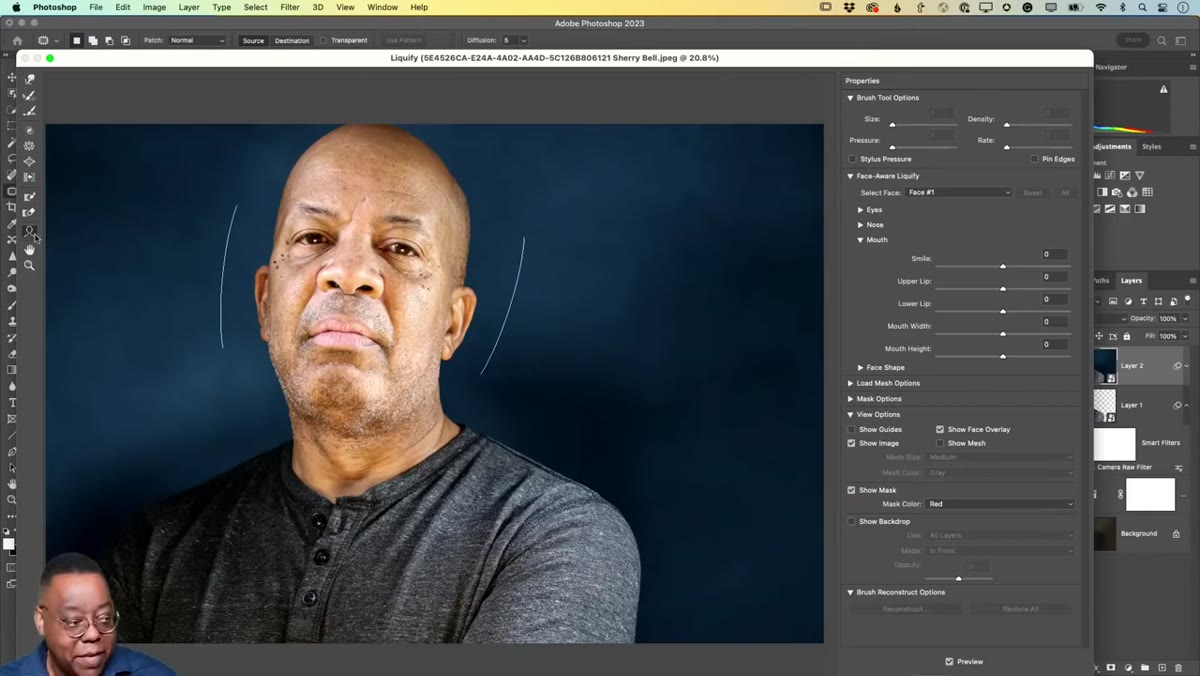This screenshot has height=676, width=1200.
Task: Click the Photoshop home icon
Action: click(x=17, y=41)
